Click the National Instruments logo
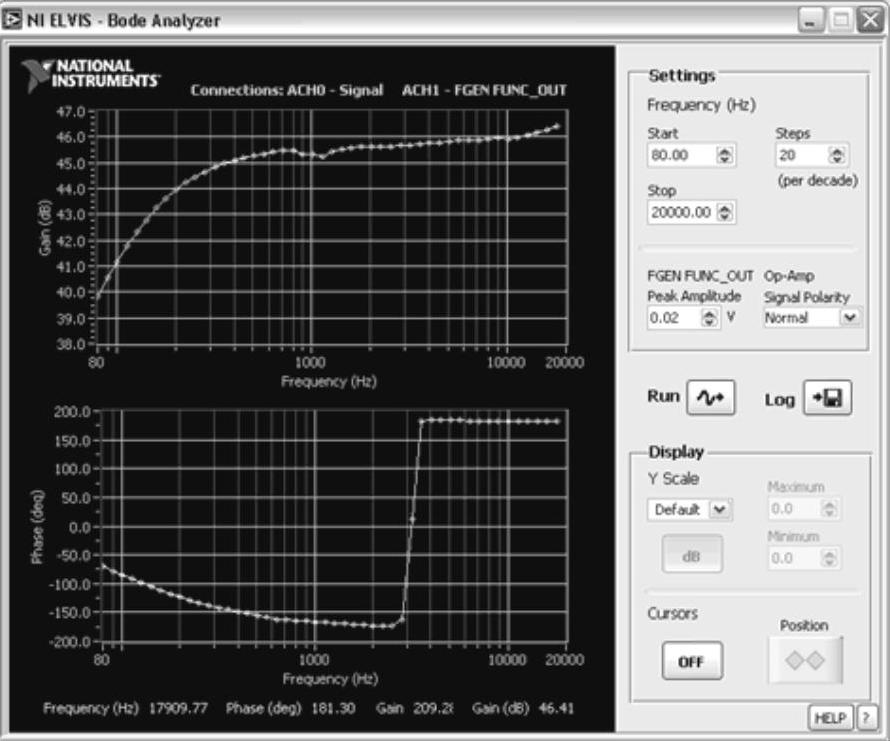The width and height of the screenshot is (890, 741). pyautogui.click(x=91, y=74)
